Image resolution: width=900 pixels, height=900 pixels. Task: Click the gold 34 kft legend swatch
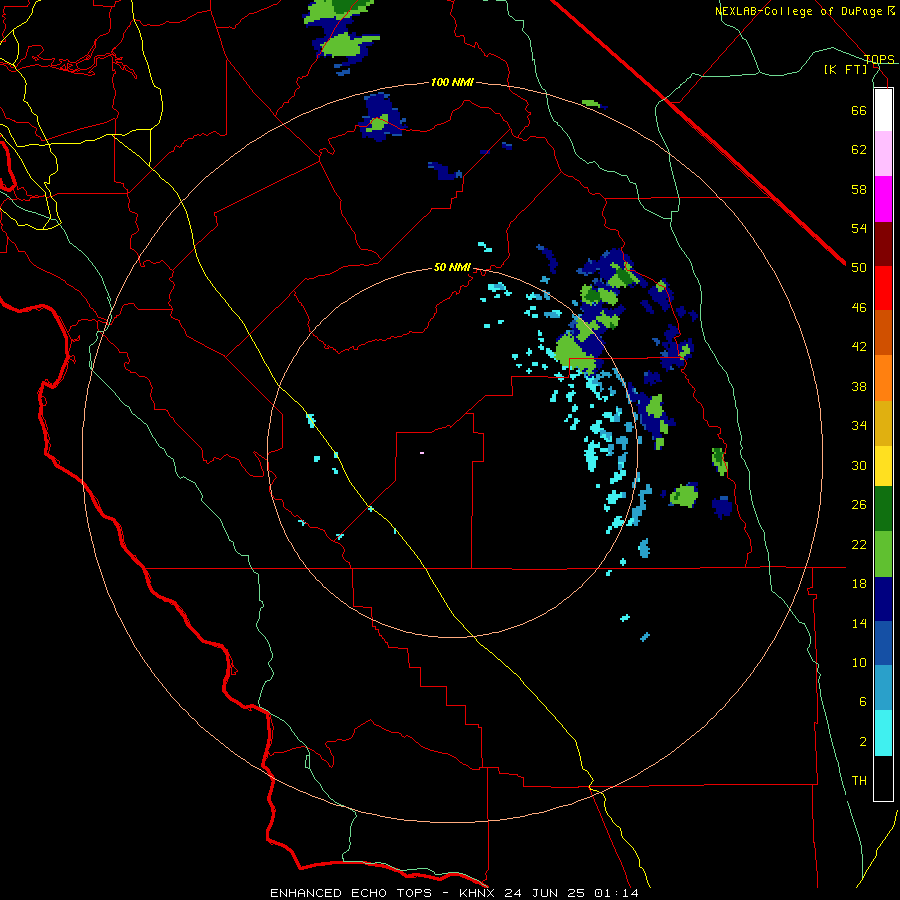(883, 423)
